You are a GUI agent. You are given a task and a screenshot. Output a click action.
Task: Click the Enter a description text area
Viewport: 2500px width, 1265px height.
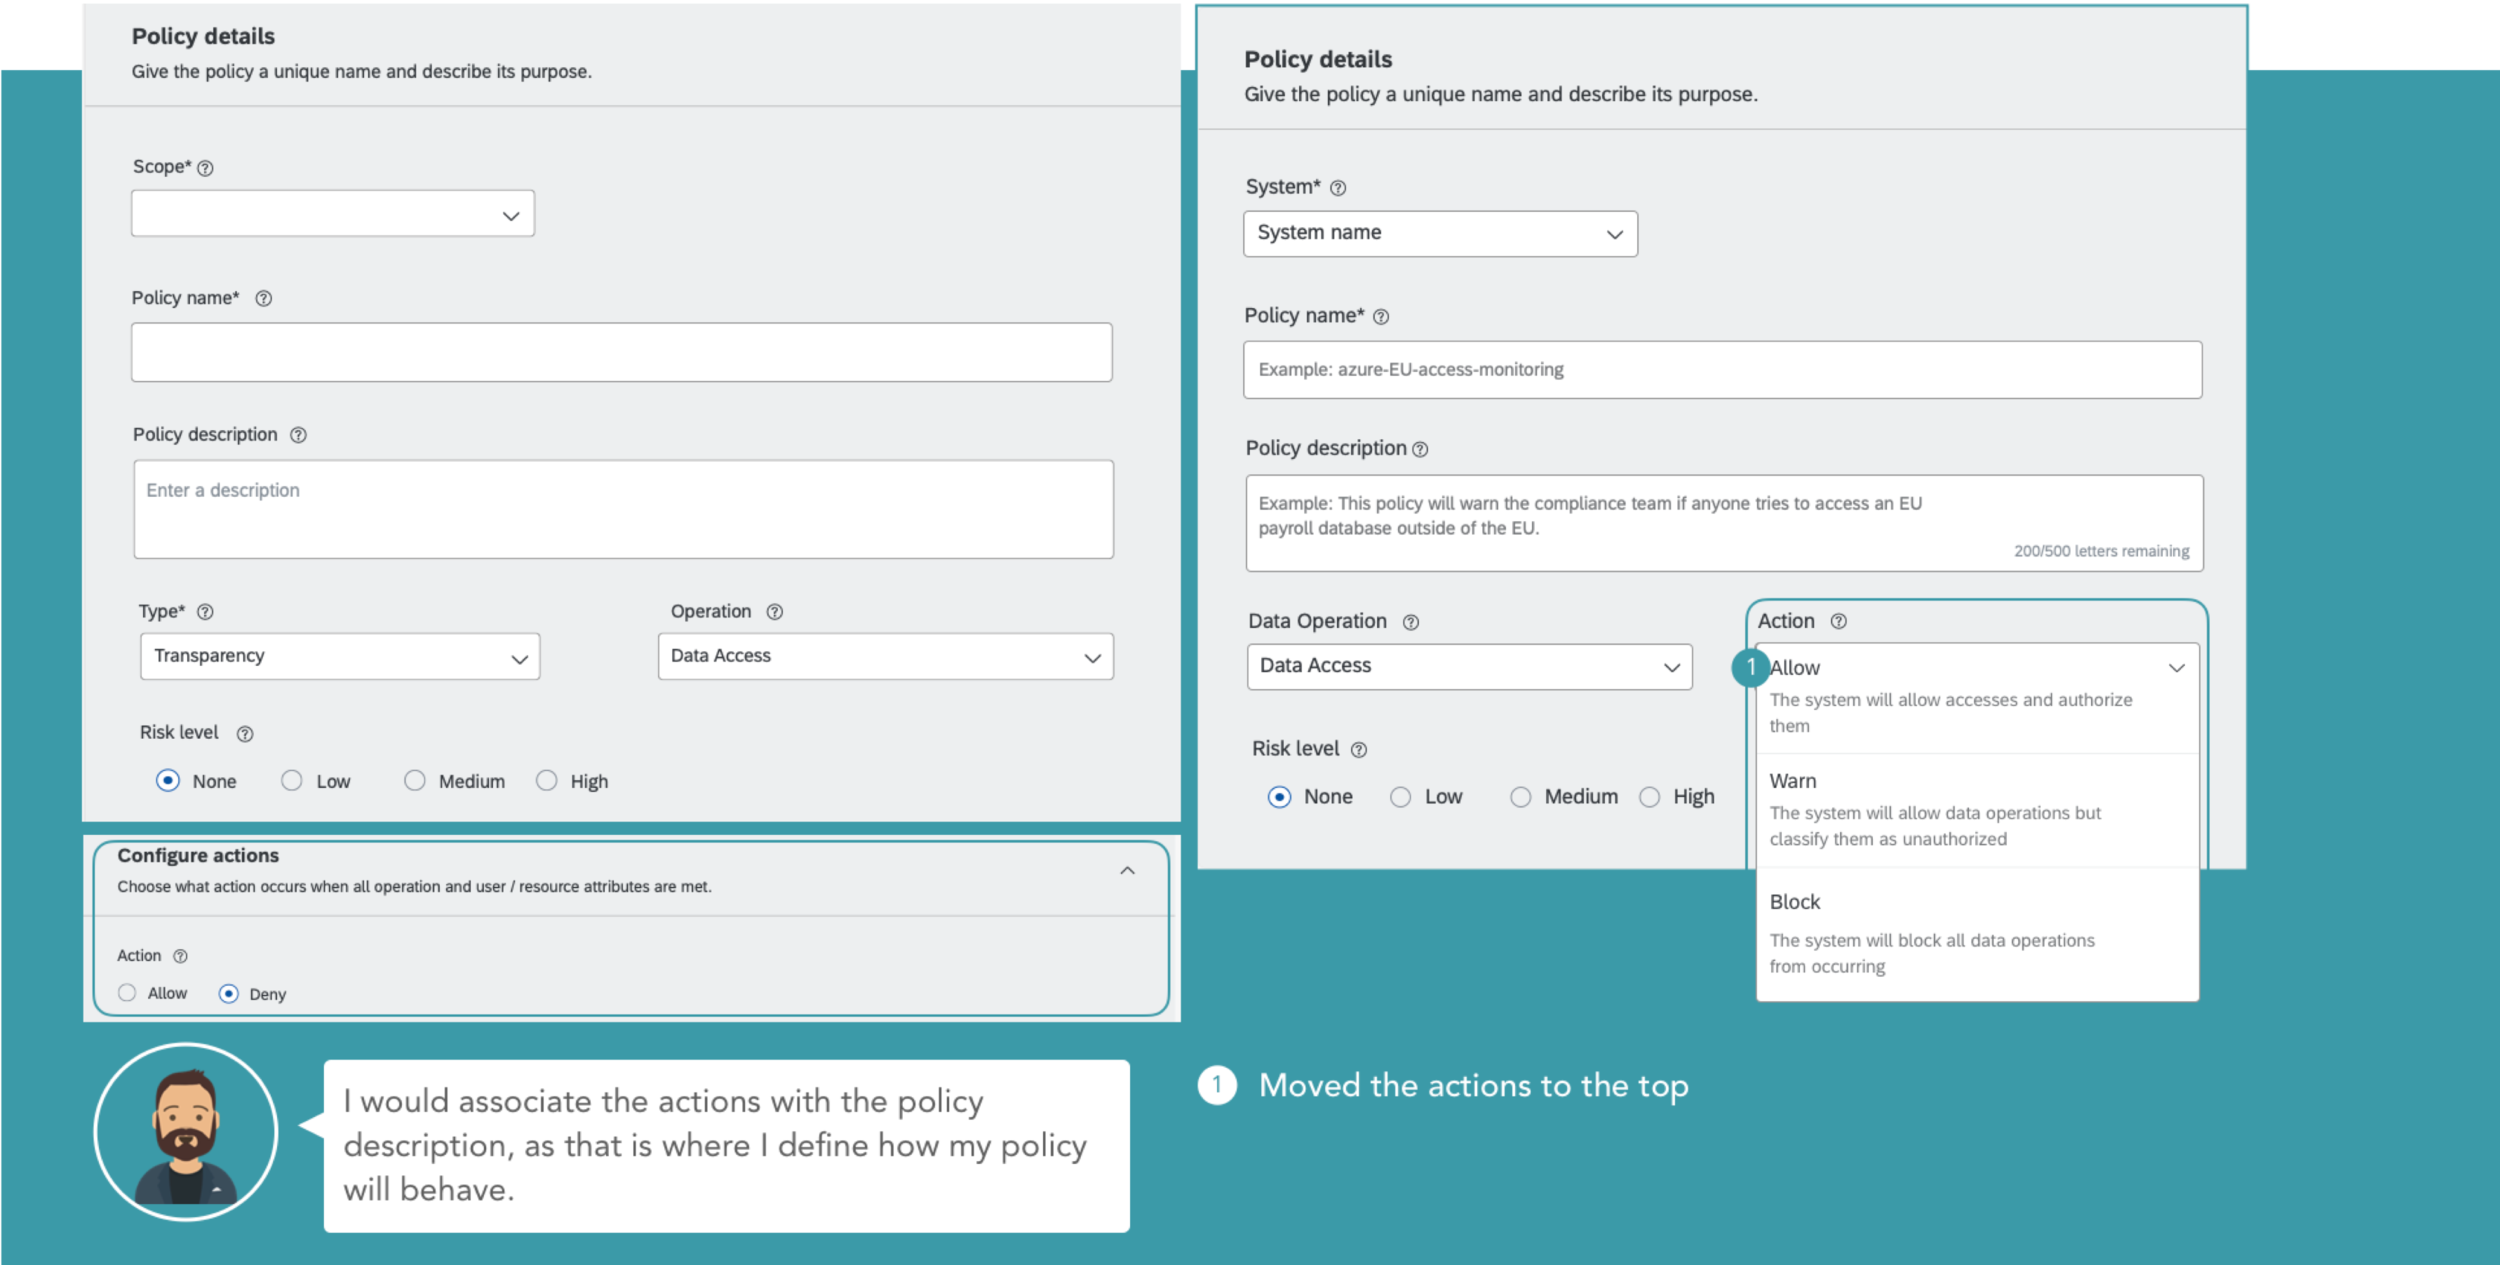pos(623,509)
